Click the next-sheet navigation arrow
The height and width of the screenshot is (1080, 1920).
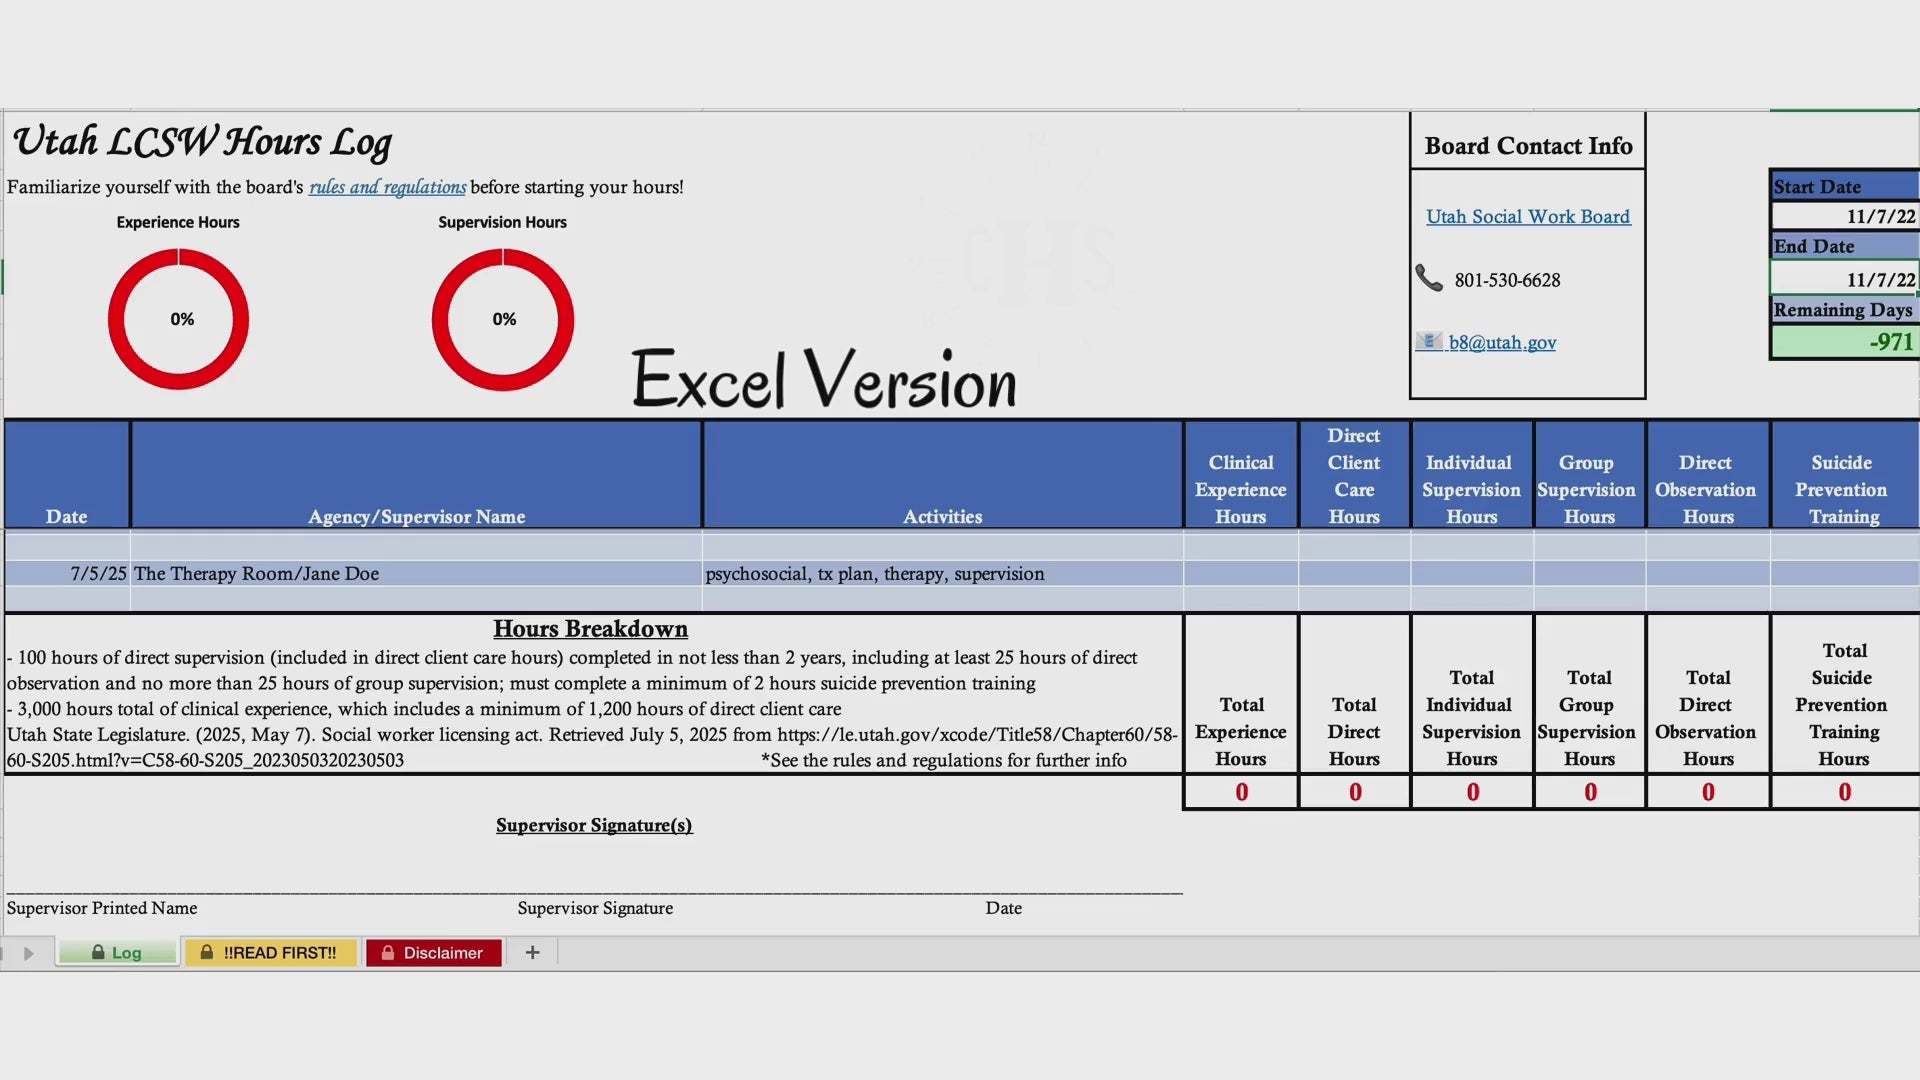(x=29, y=953)
